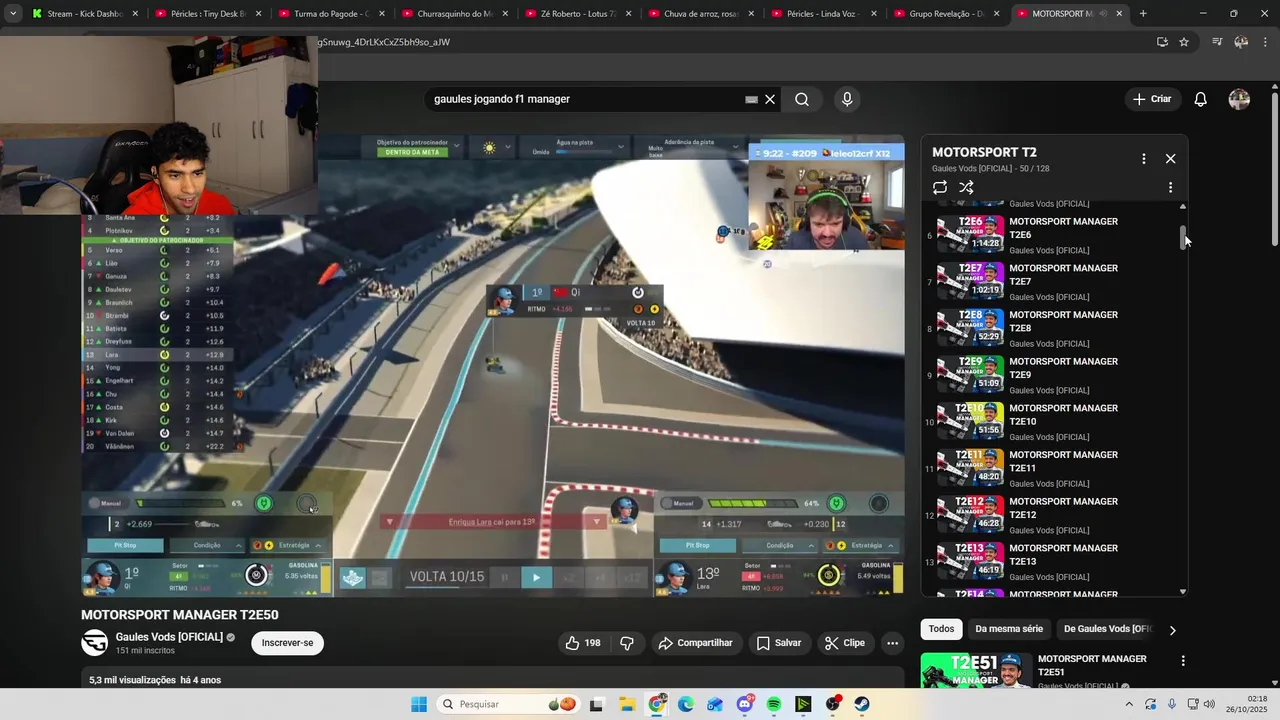Open OBS Studio from the taskbar
The image size is (1280, 720).
click(833, 704)
